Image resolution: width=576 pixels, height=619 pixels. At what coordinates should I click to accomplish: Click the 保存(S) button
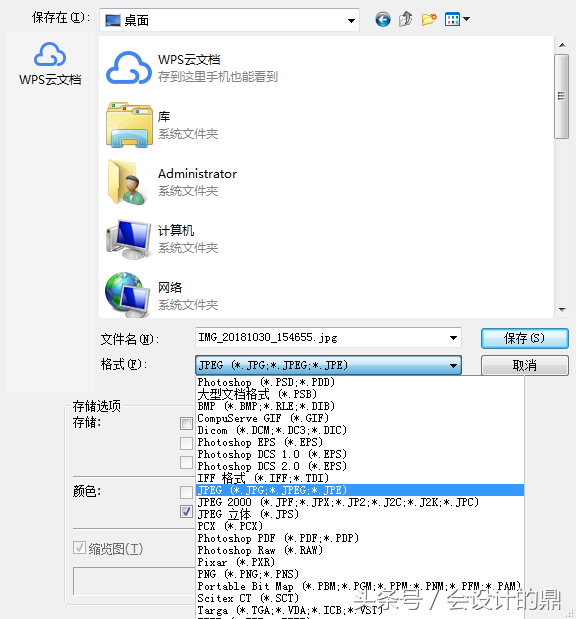[525, 339]
